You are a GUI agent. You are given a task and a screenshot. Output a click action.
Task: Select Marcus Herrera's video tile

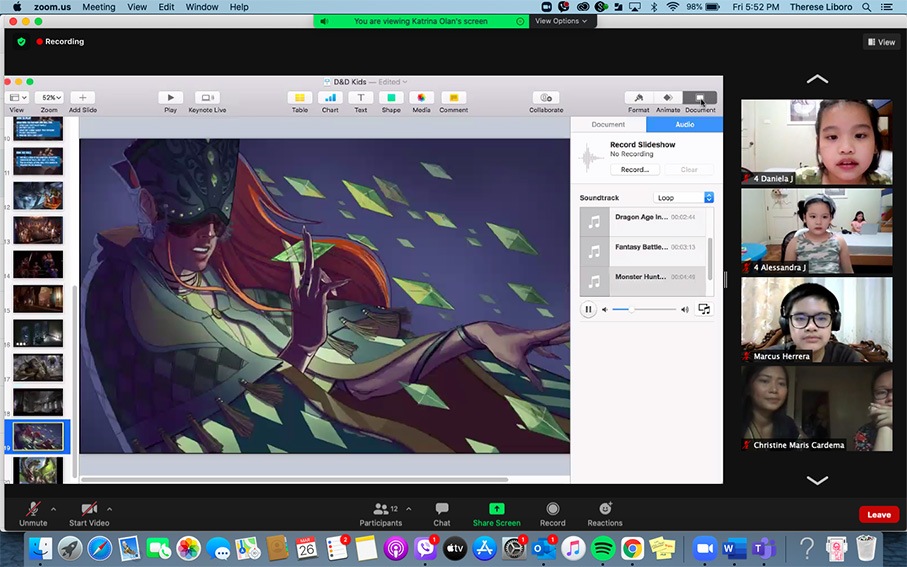click(x=817, y=320)
